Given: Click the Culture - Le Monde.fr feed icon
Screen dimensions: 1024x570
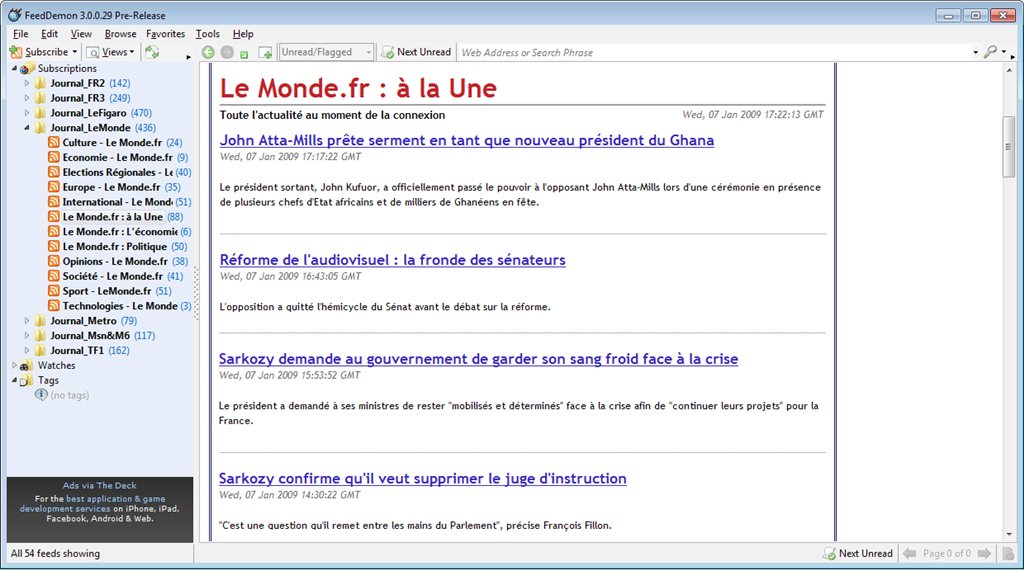Looking at the screenshot, I should tap(54, 142).
